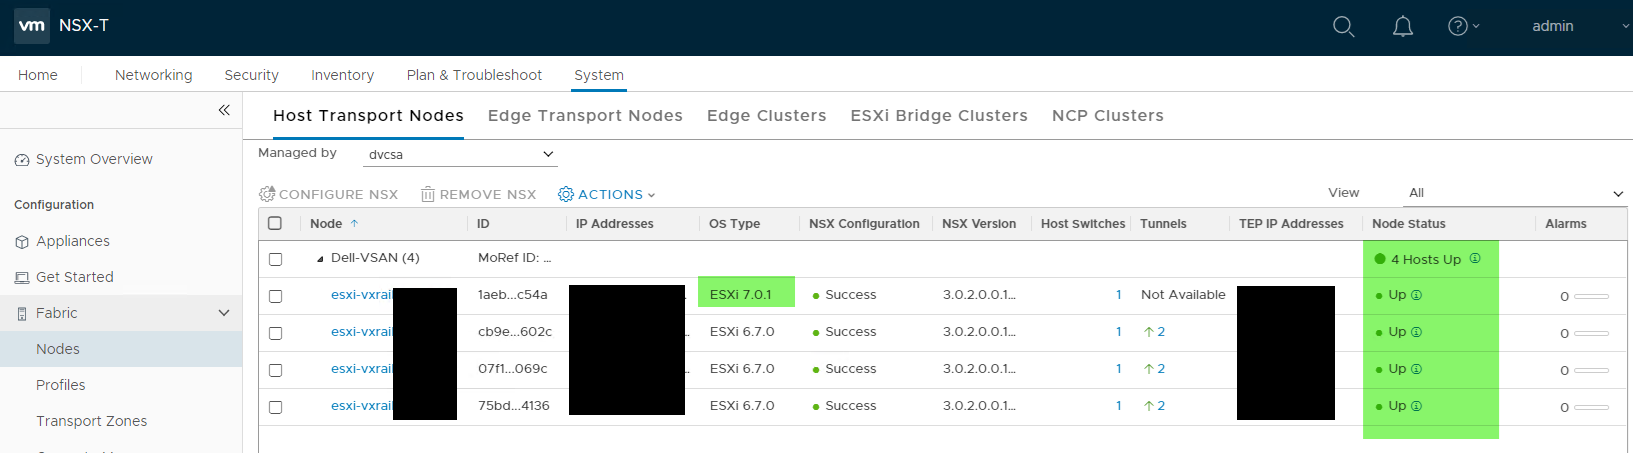Click the Appliances cube icon

pos(22,242)
